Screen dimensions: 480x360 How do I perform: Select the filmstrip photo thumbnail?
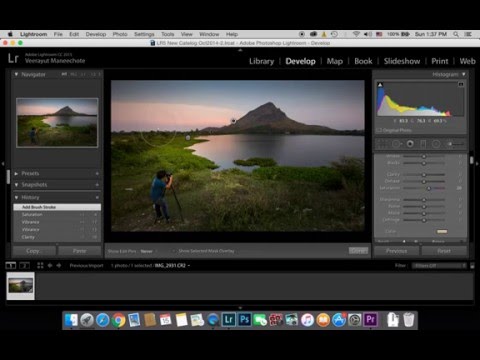tap(21, 286)
